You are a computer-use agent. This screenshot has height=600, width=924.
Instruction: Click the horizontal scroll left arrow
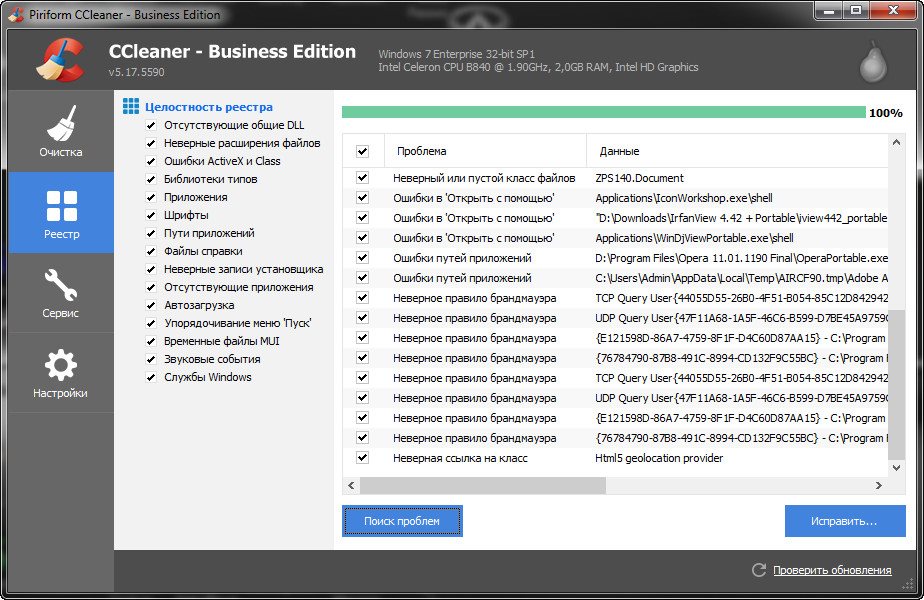[x=351, y=486]
